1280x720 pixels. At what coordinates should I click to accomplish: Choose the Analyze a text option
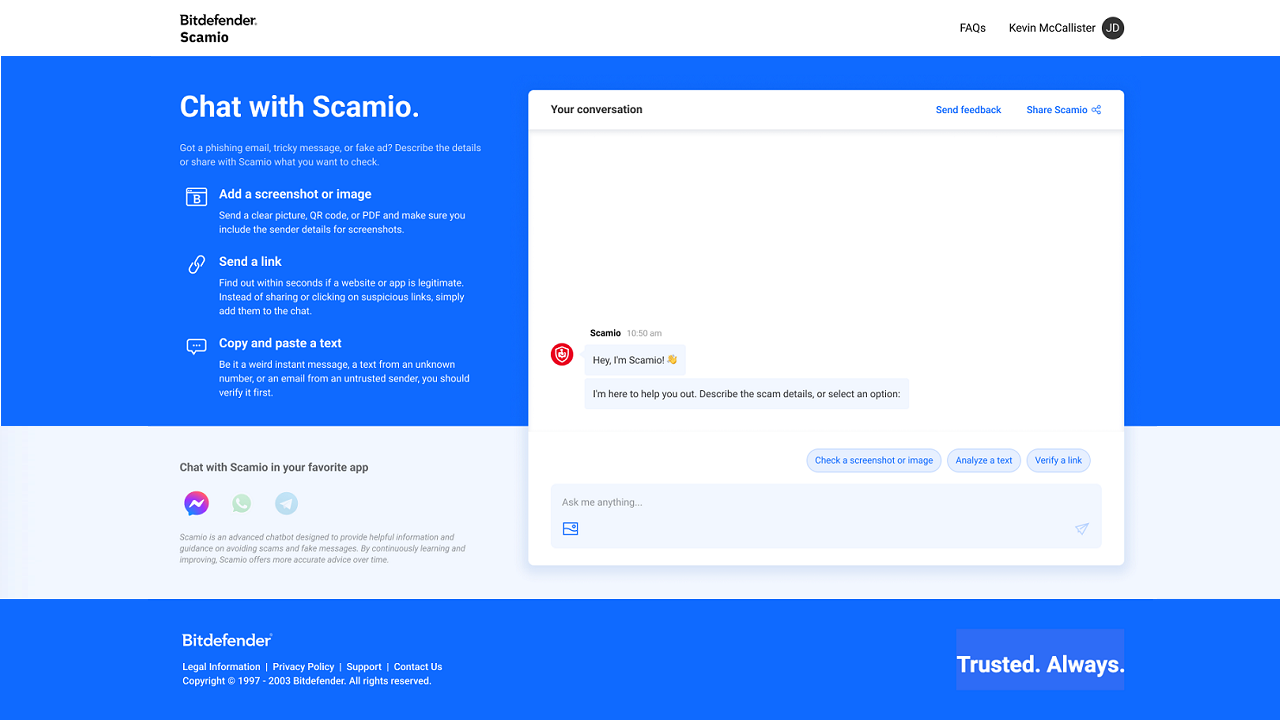[983, 460]
